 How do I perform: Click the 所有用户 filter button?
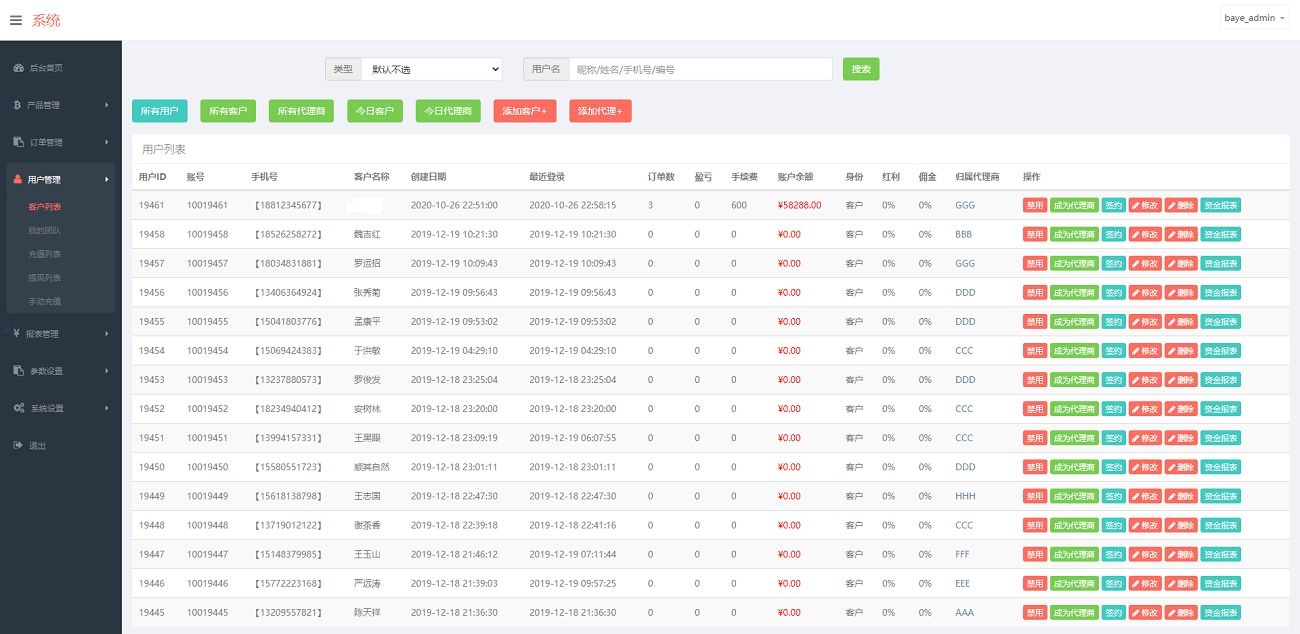click(x=159, y=111)
